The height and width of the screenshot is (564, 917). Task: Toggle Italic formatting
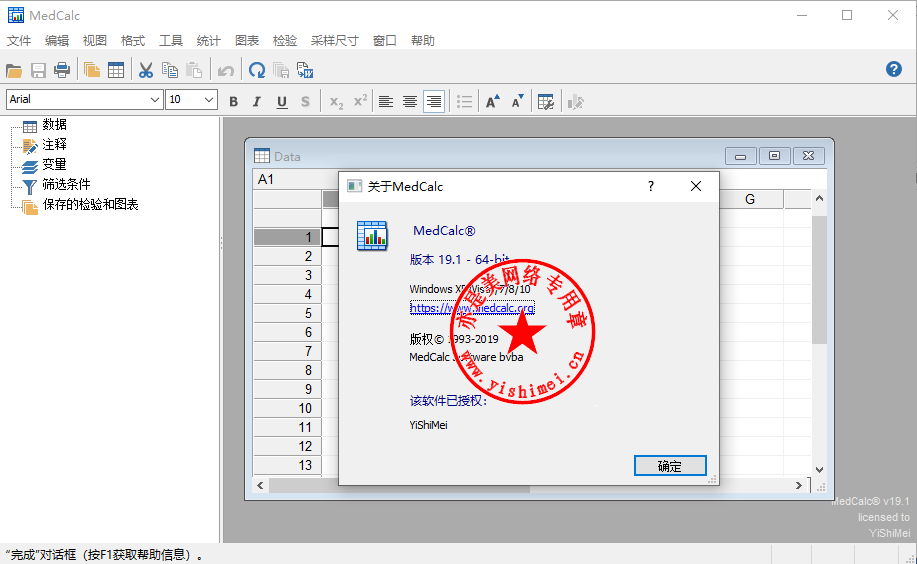pyautogui.click(x=257, y=102)
